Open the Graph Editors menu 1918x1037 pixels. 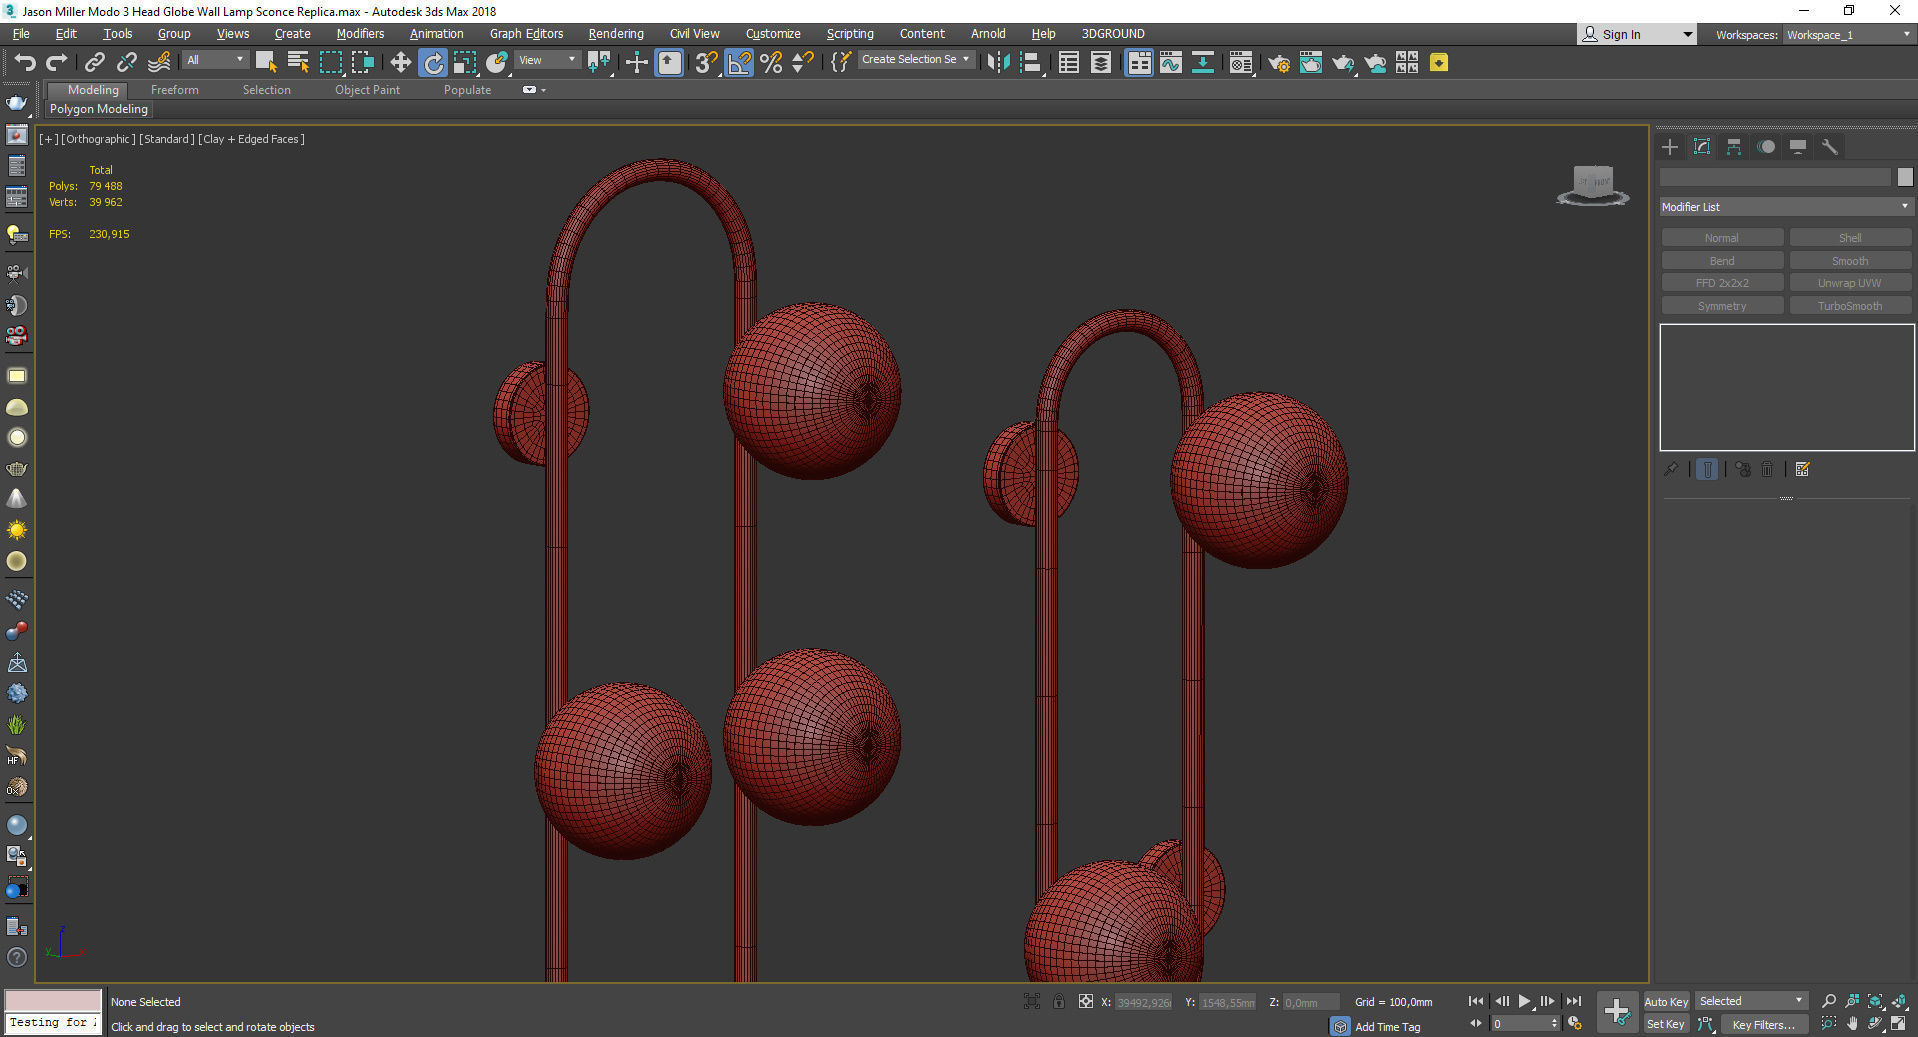[526, 34]
